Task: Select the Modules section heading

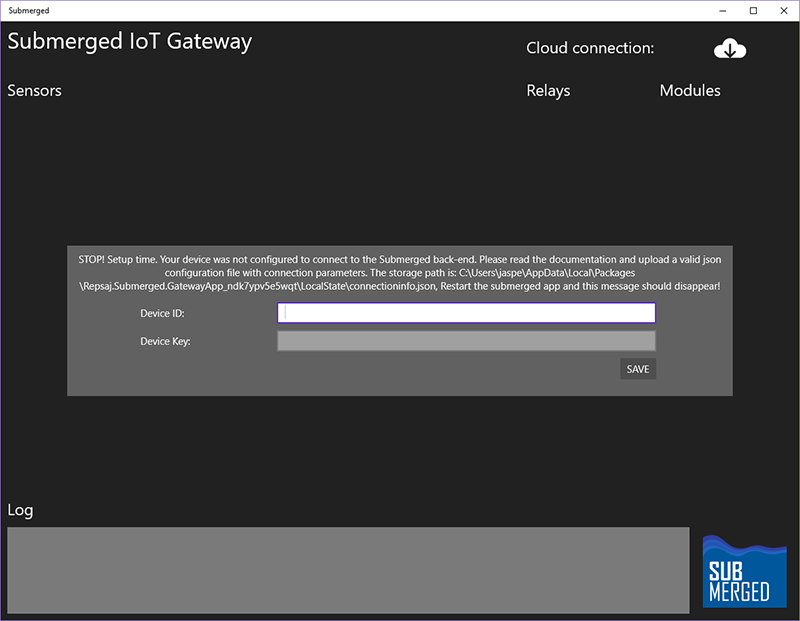Action: coord(690,90)
